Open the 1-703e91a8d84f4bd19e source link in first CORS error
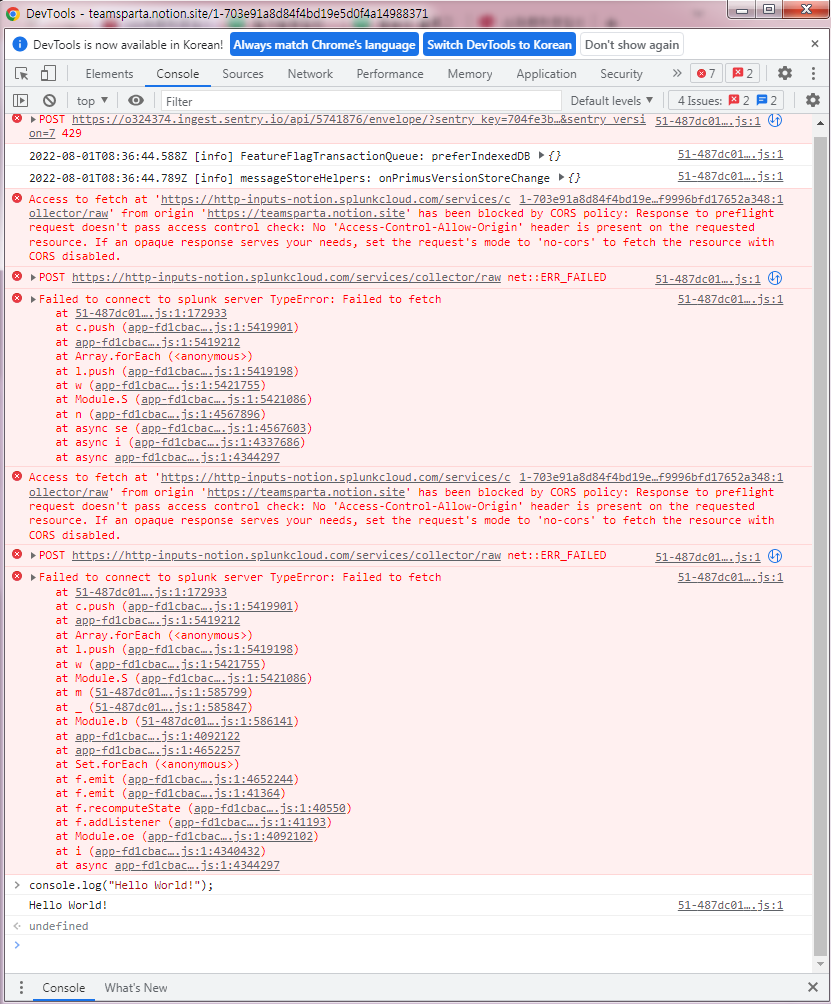Viewport: 831px width, 1004px height. click(651, 199)
